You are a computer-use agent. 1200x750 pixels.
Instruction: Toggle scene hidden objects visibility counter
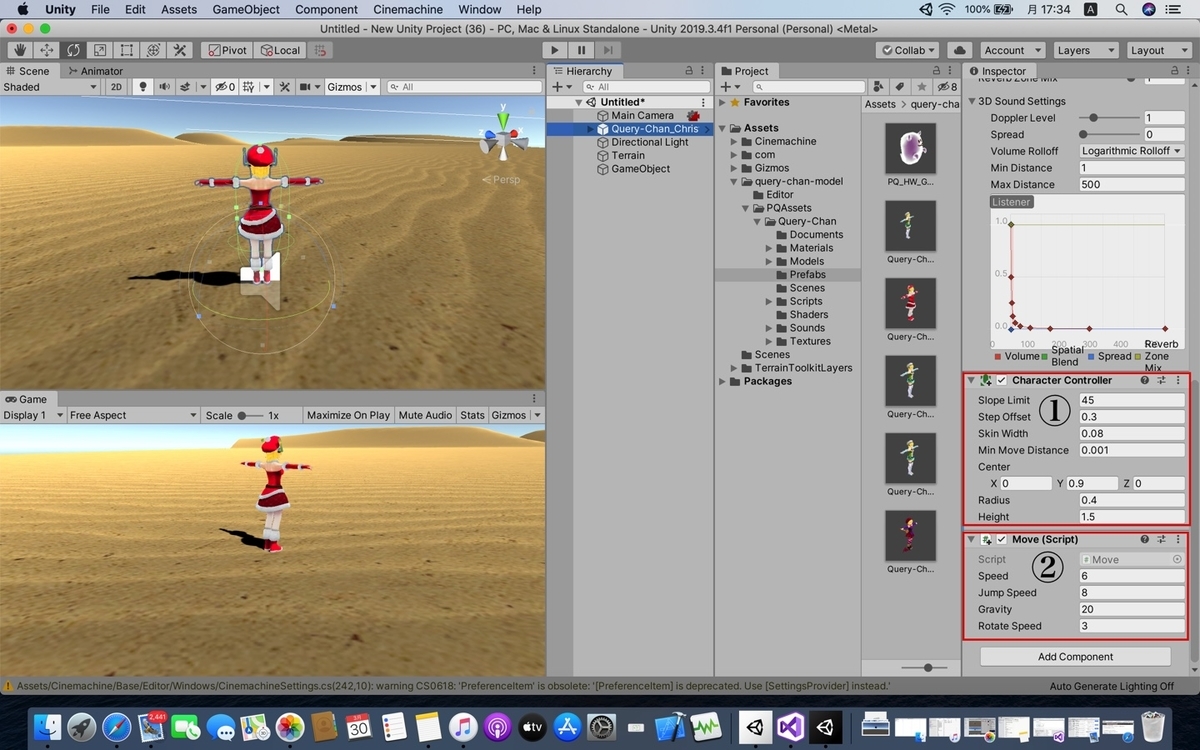point(225,87)
